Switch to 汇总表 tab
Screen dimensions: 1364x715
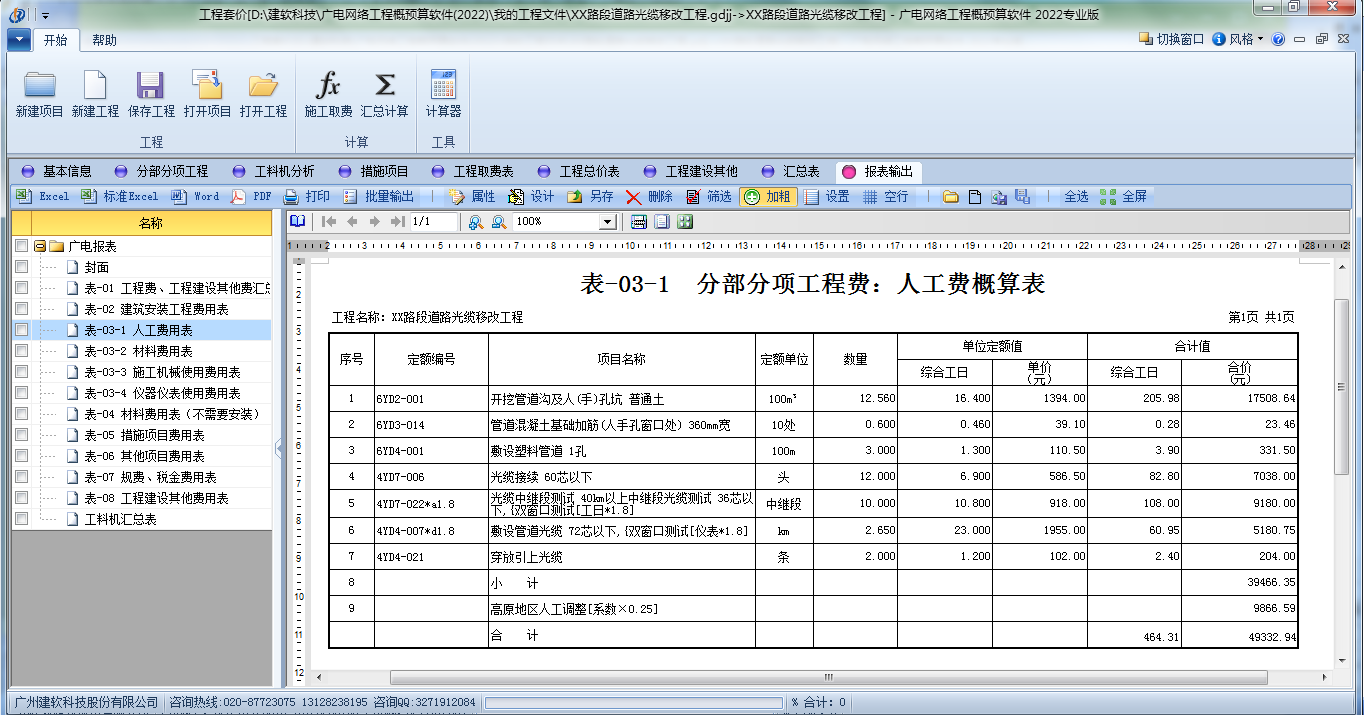click(791, 172)
